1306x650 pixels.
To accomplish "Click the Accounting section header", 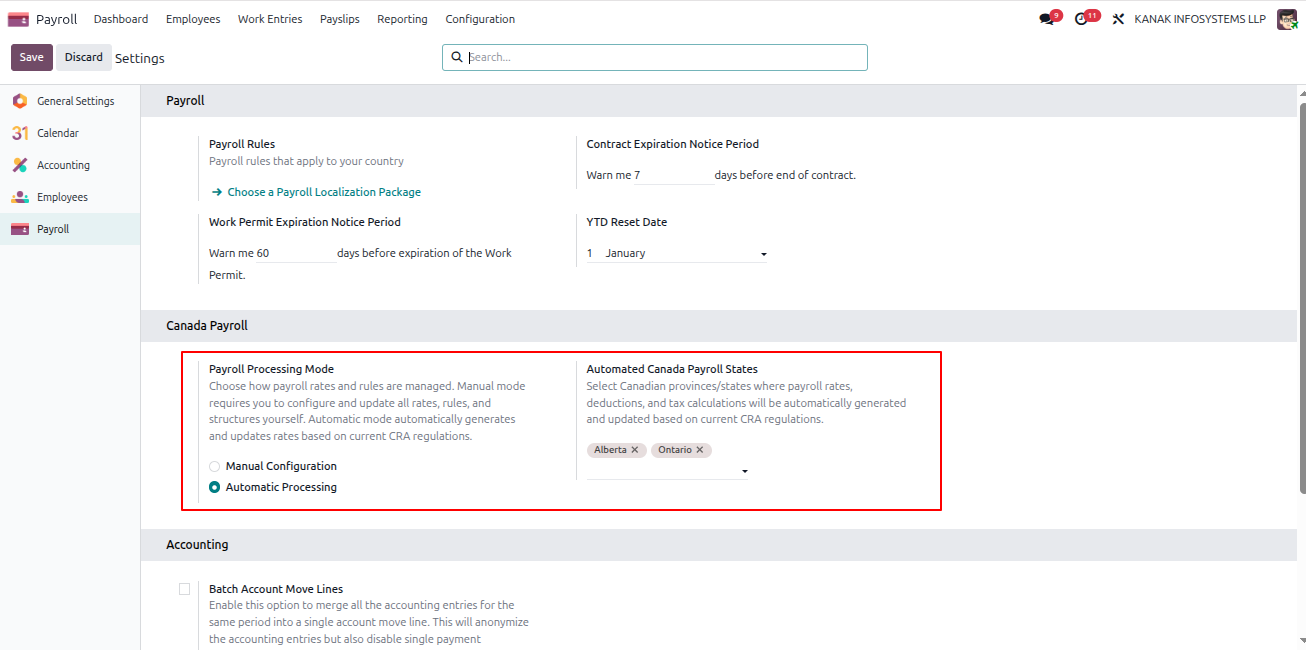I will [197, 545].
